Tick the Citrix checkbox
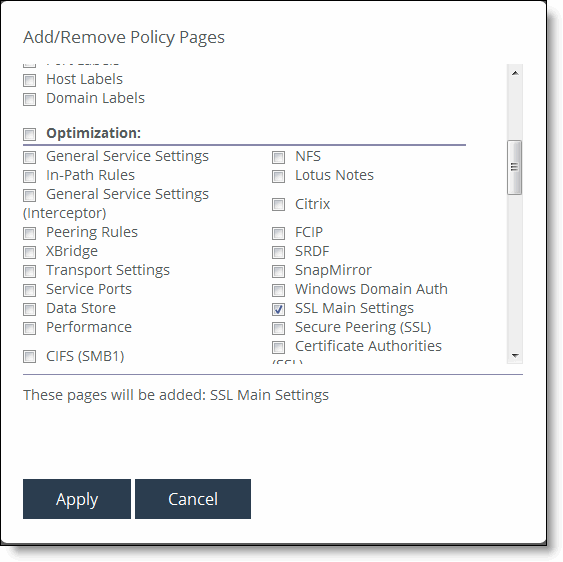The height and width of the screenshot is (562, 563). (x=278, y=205)
